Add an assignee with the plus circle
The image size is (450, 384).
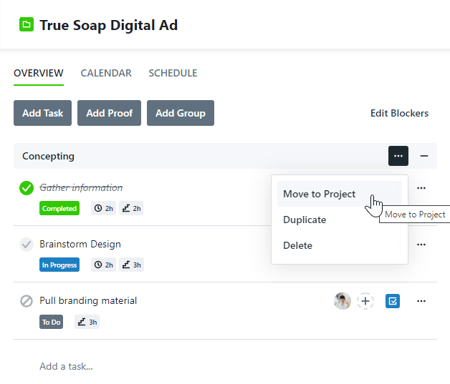365,301
